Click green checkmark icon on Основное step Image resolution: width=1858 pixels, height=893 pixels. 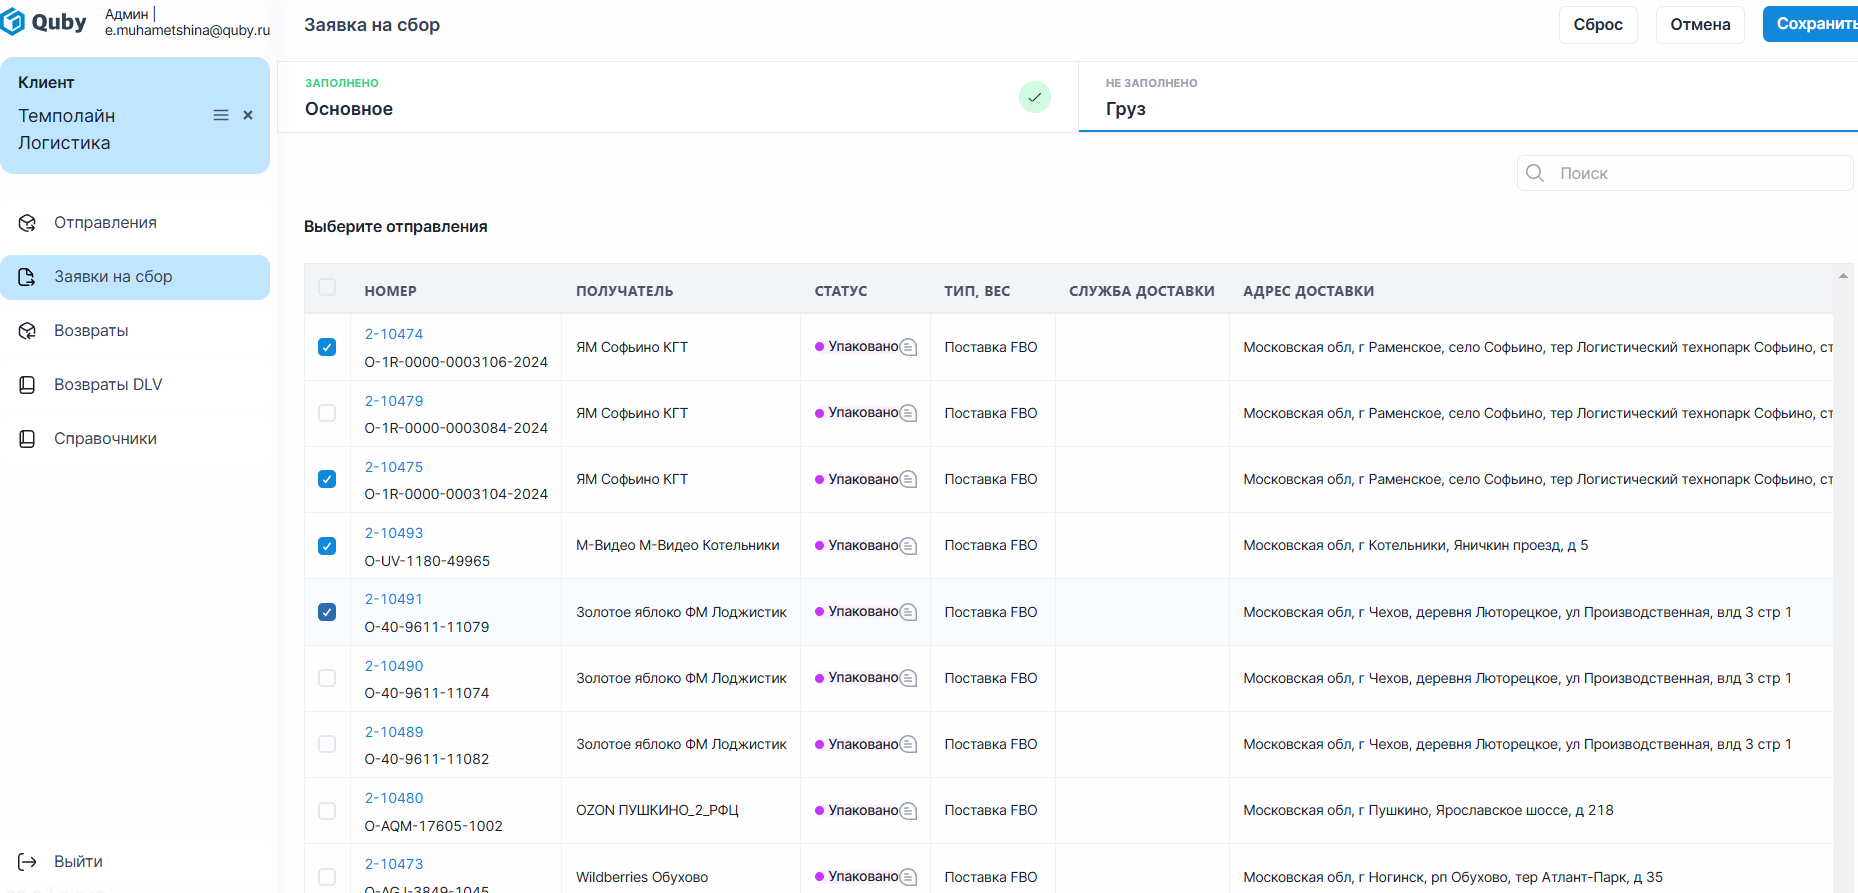pos(1035,97)
